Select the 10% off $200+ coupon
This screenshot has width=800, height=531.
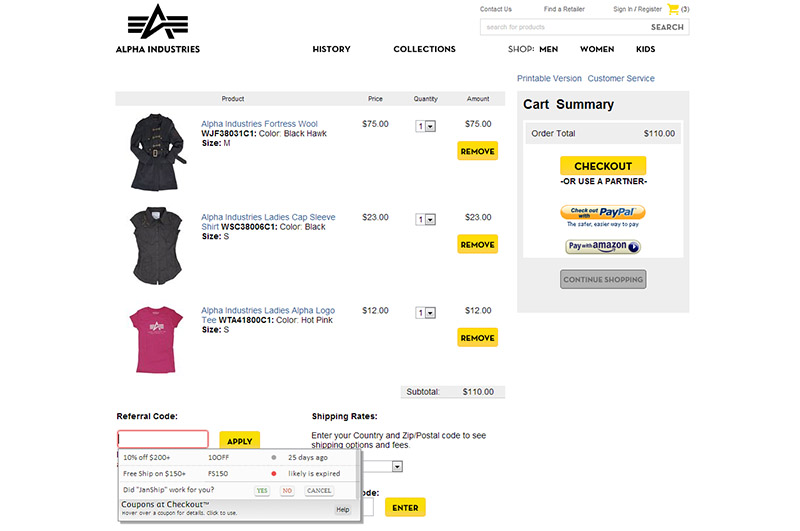click(x=146, y=458)
